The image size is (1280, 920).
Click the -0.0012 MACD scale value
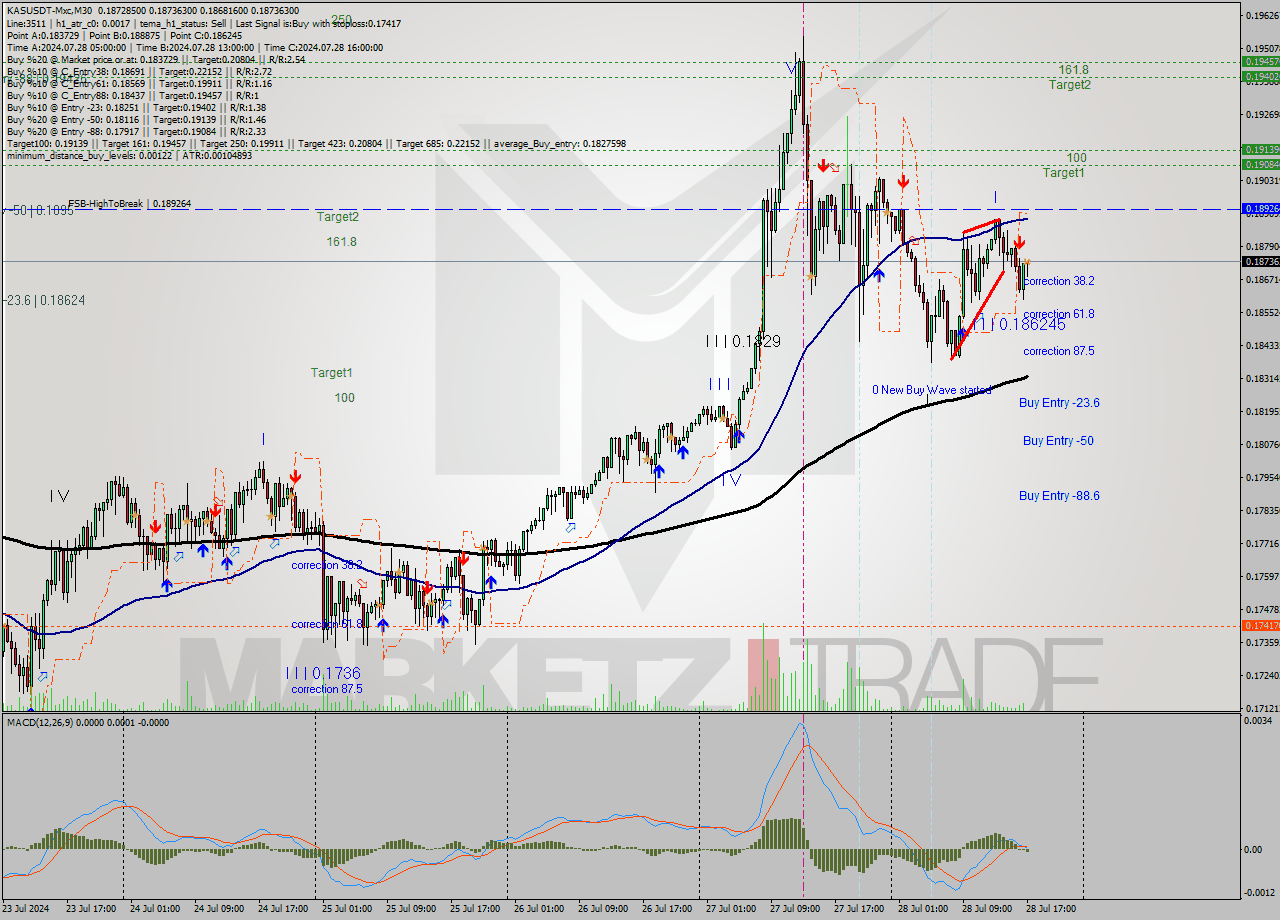1260,894
